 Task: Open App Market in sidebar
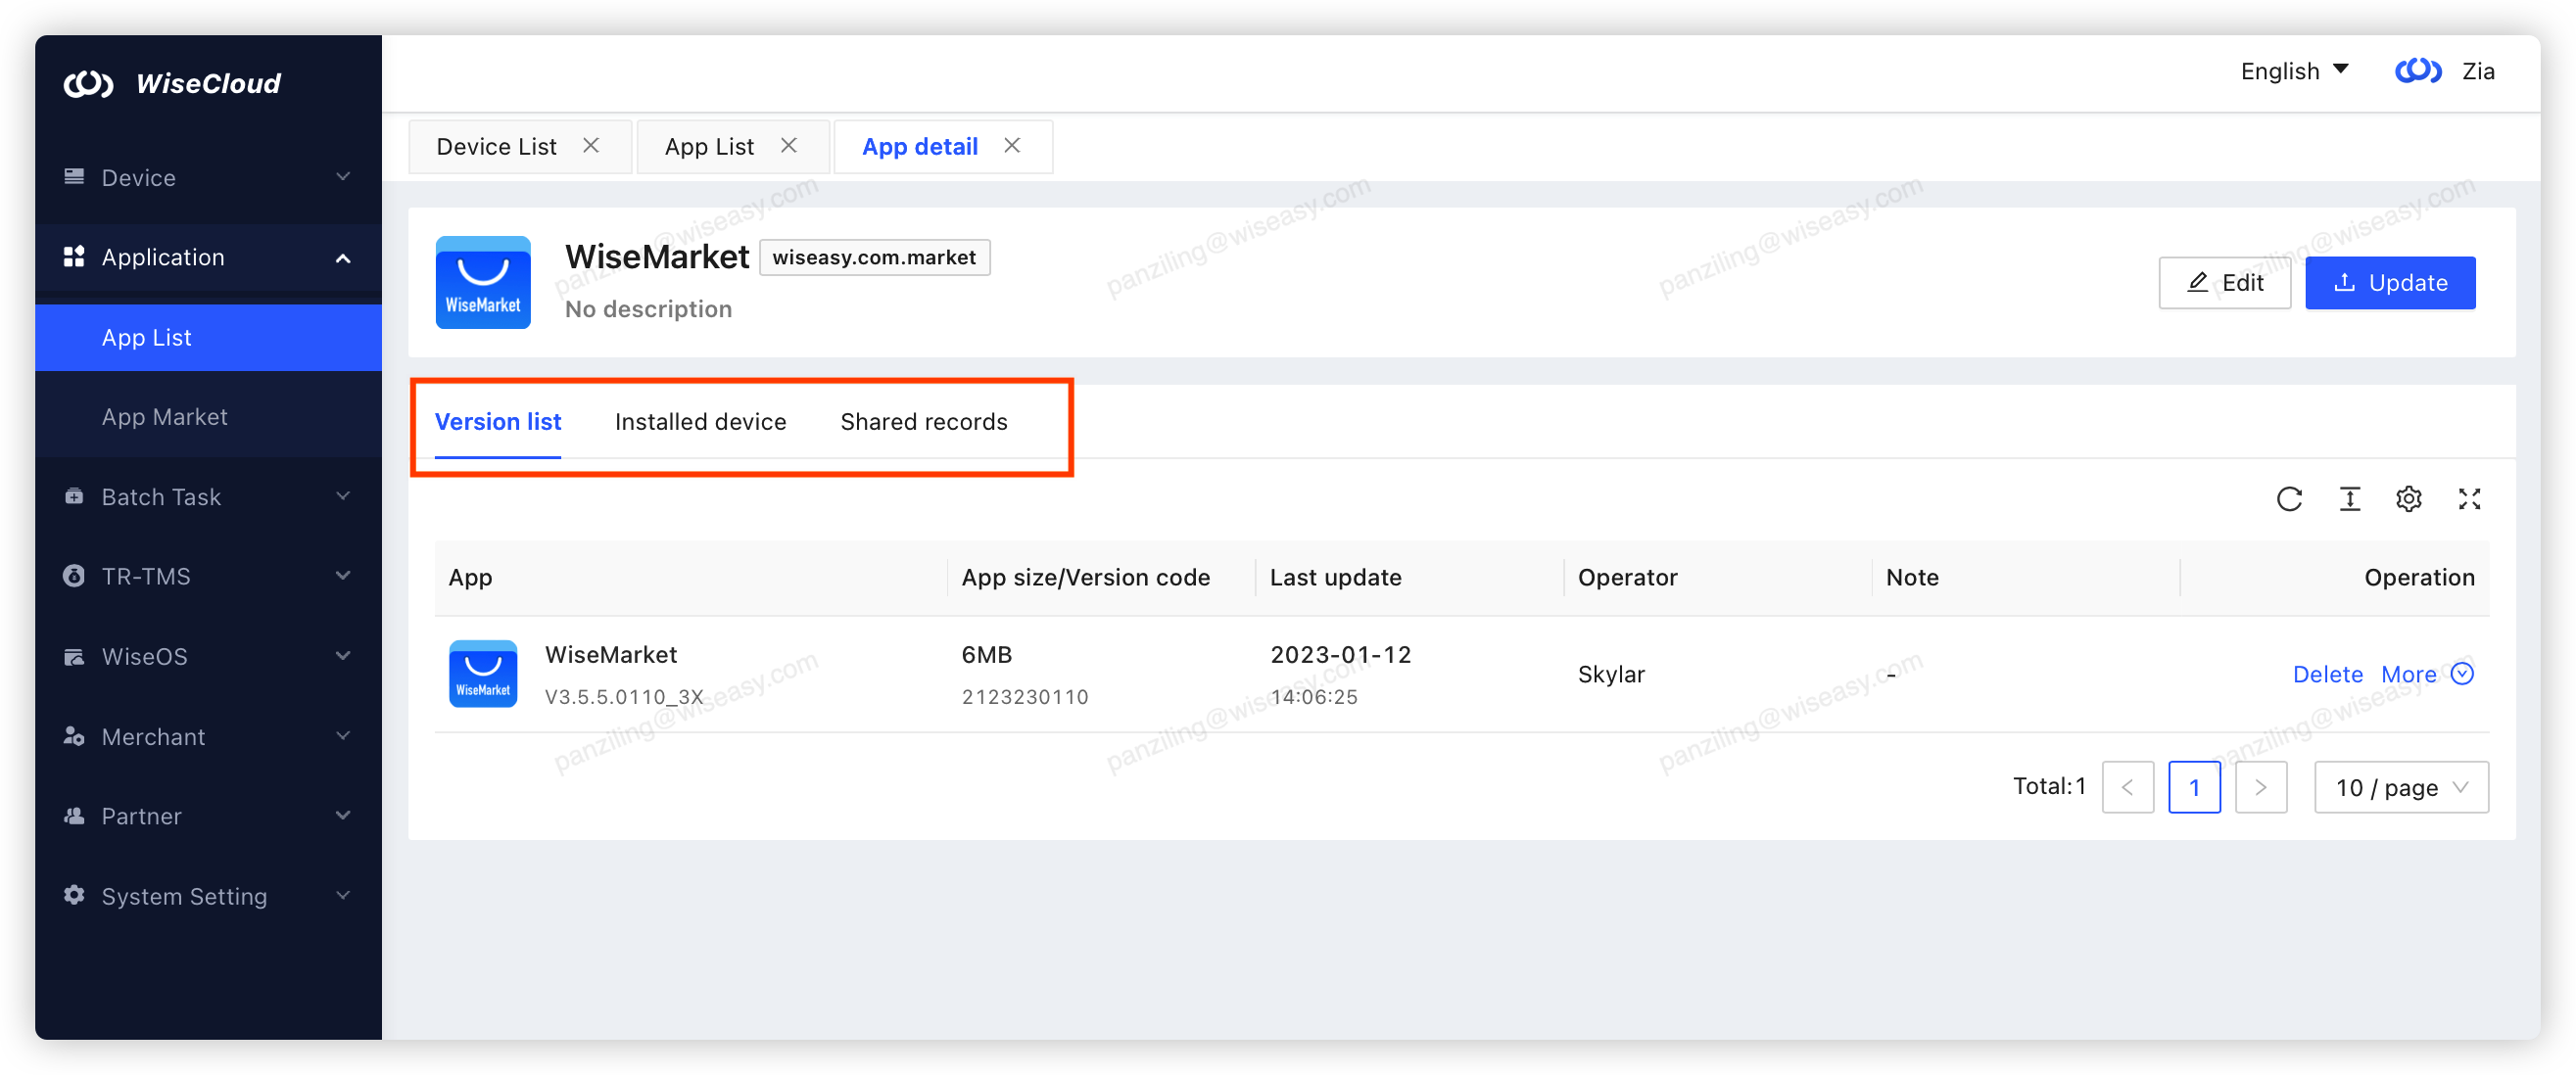165,417
